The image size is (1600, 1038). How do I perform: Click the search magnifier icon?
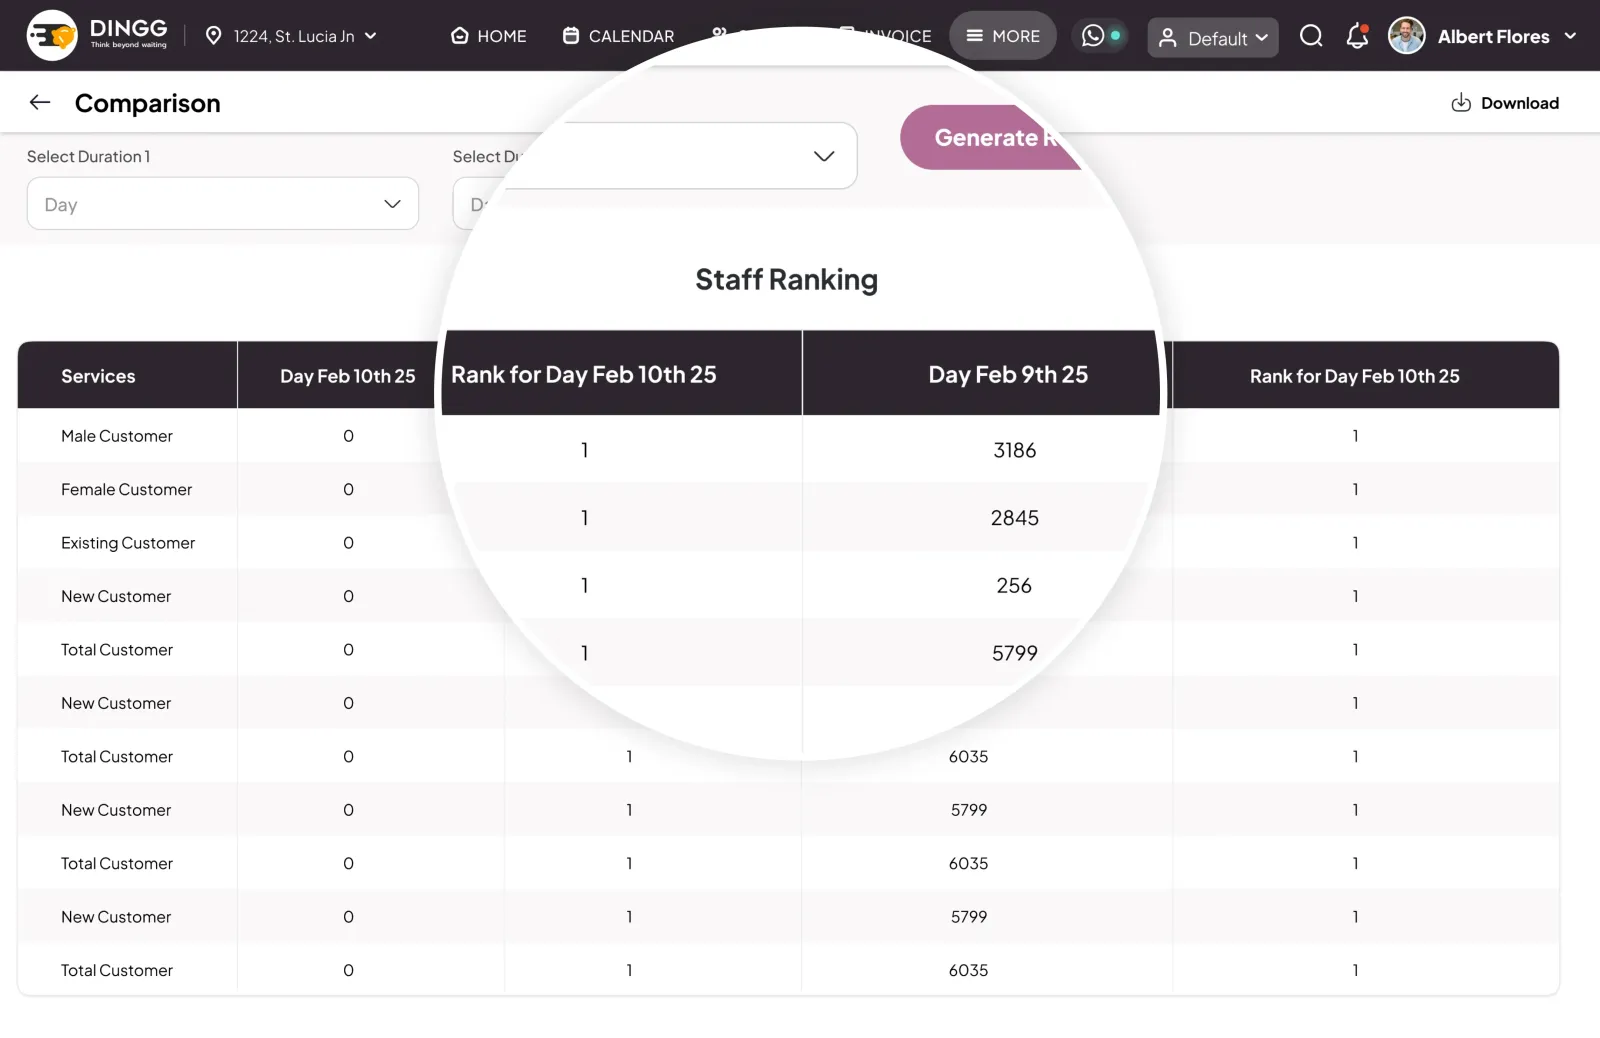click(x=1311, y=36)
